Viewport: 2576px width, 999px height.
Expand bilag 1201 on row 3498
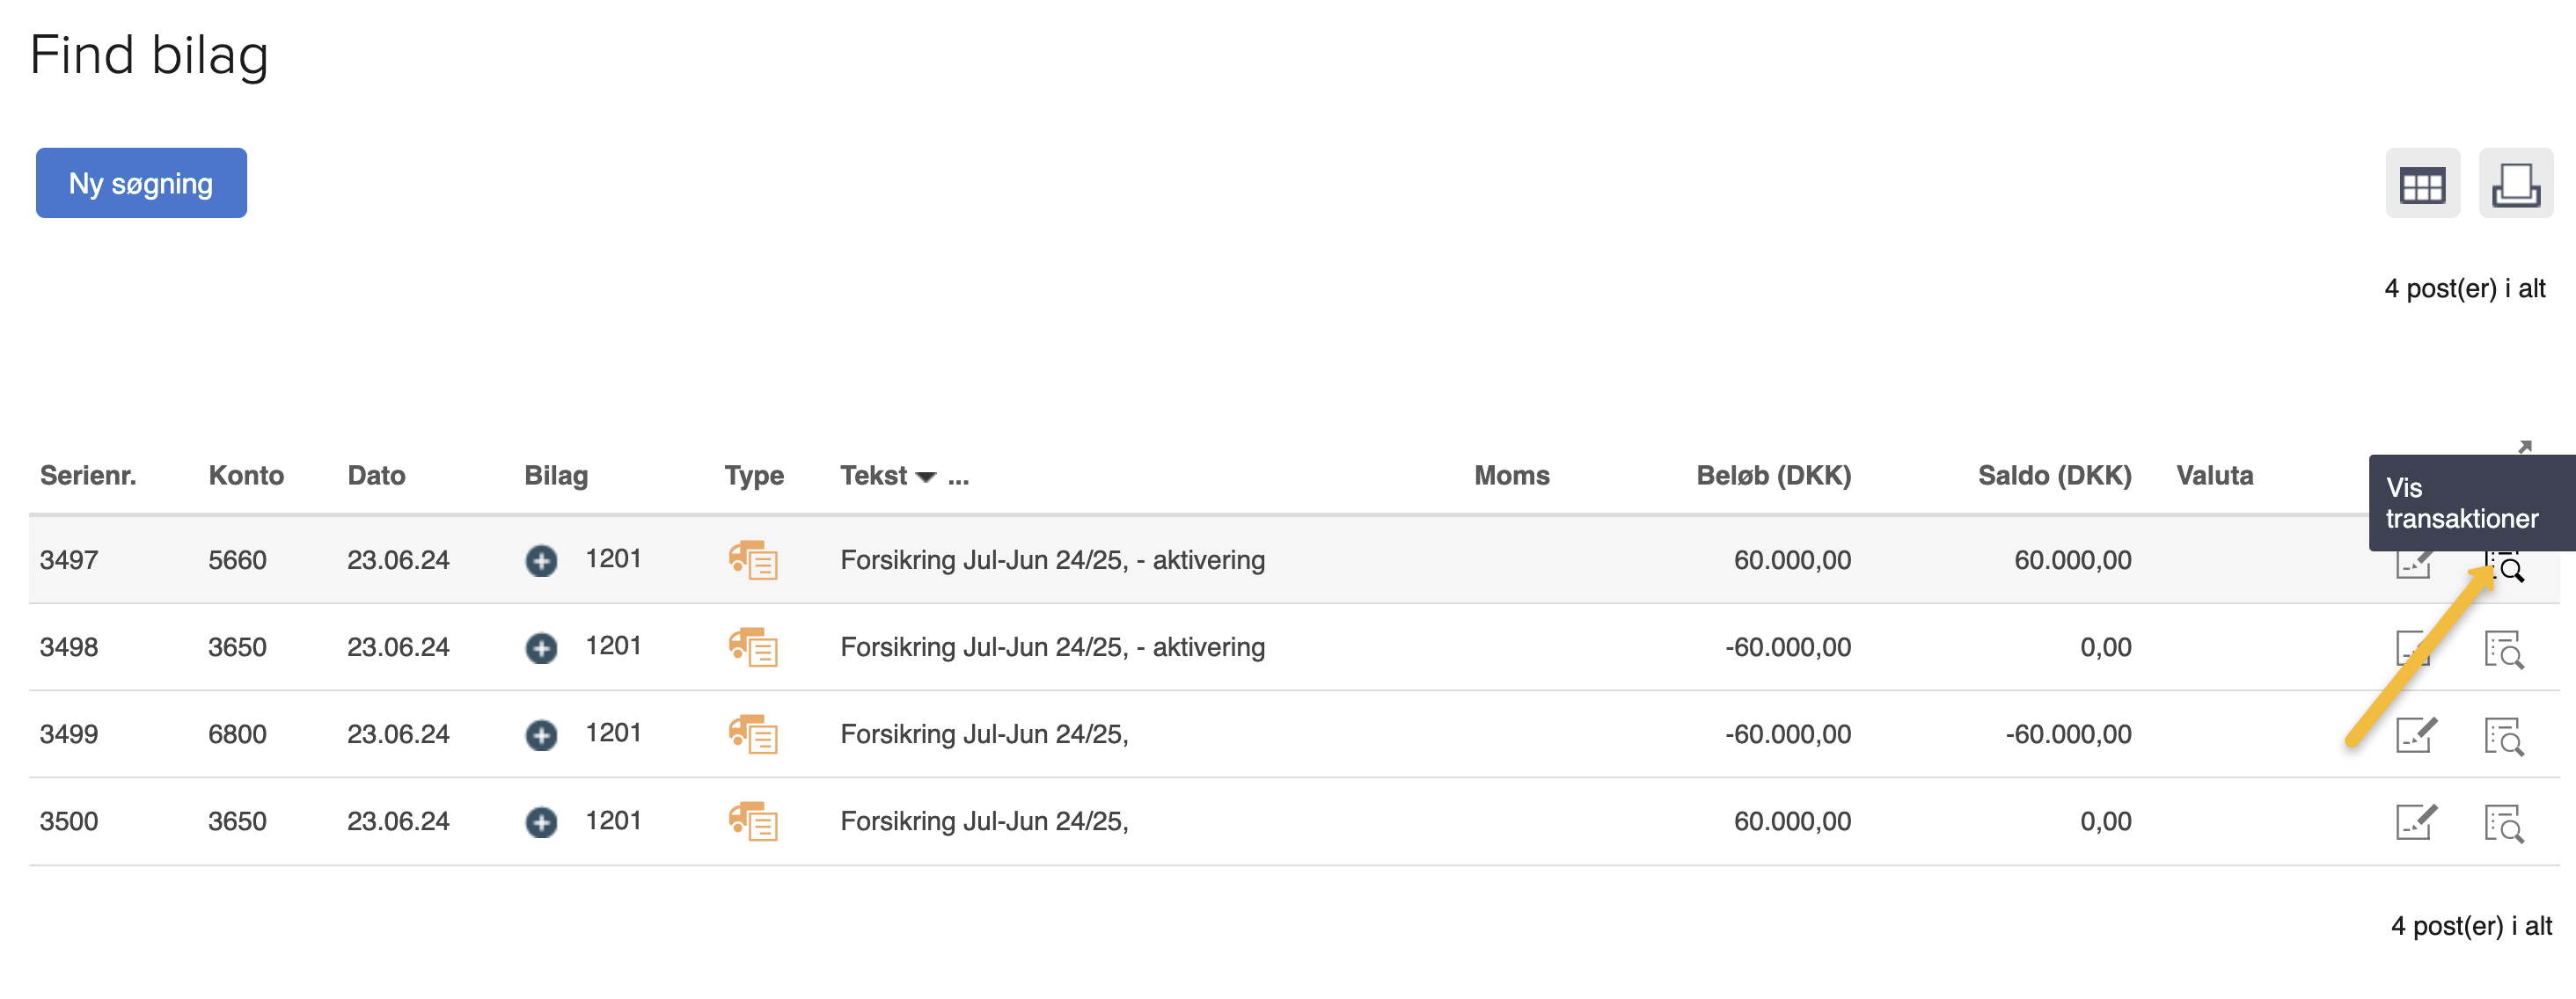tap(541, 647)
